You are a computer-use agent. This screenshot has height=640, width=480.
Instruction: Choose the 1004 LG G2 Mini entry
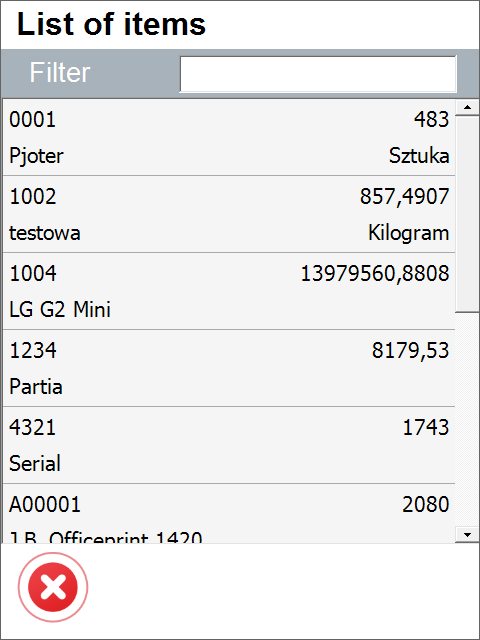[229, 291]
